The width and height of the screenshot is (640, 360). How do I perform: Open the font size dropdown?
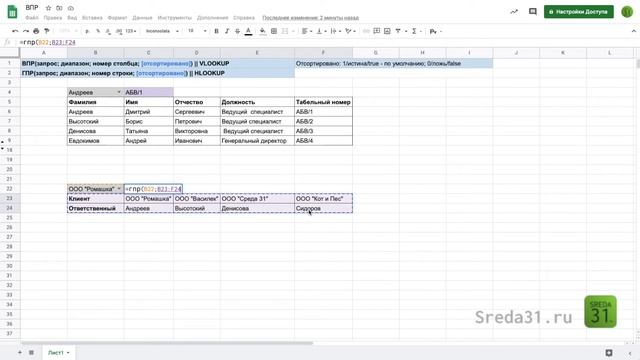[197, 31]
